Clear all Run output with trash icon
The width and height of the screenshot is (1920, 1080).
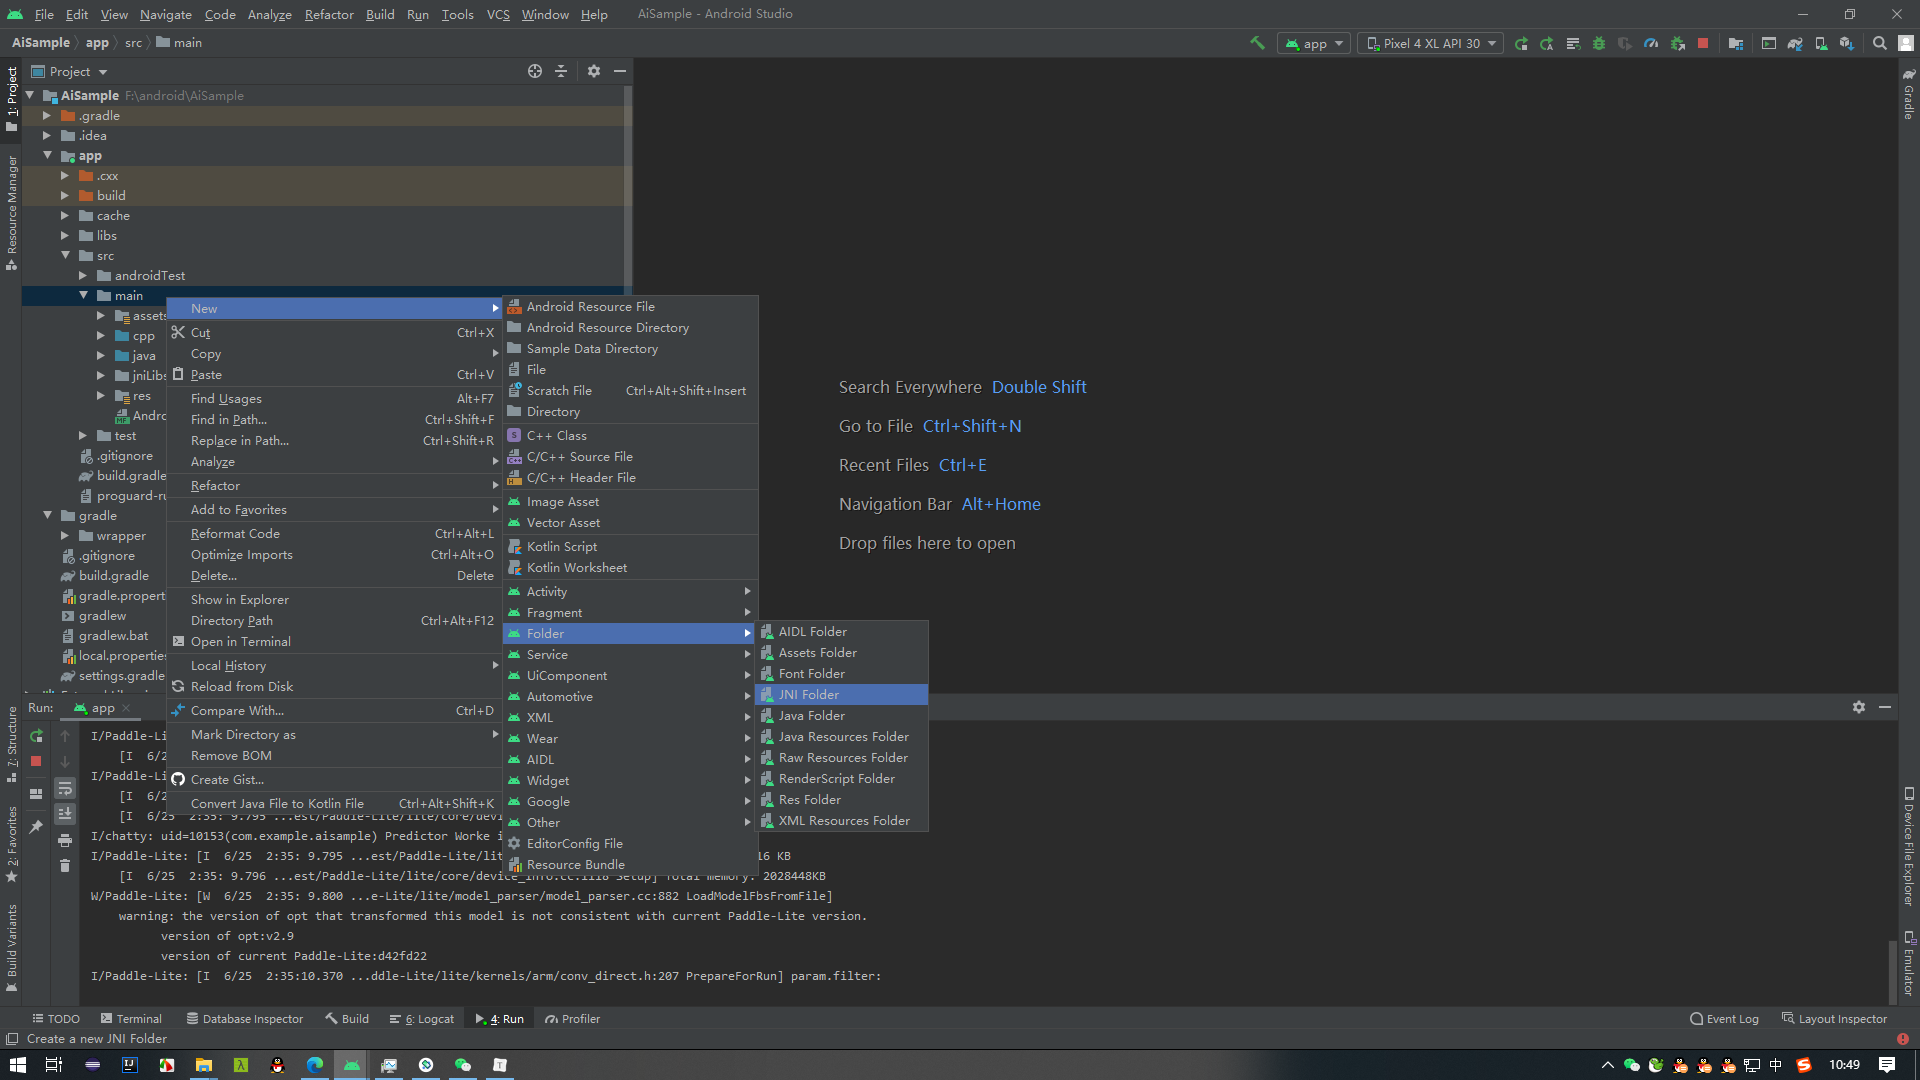point(65,866)
